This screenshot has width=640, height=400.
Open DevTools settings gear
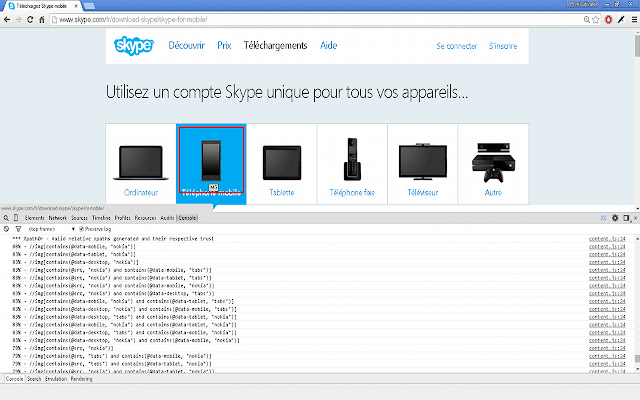pos(615,218)
